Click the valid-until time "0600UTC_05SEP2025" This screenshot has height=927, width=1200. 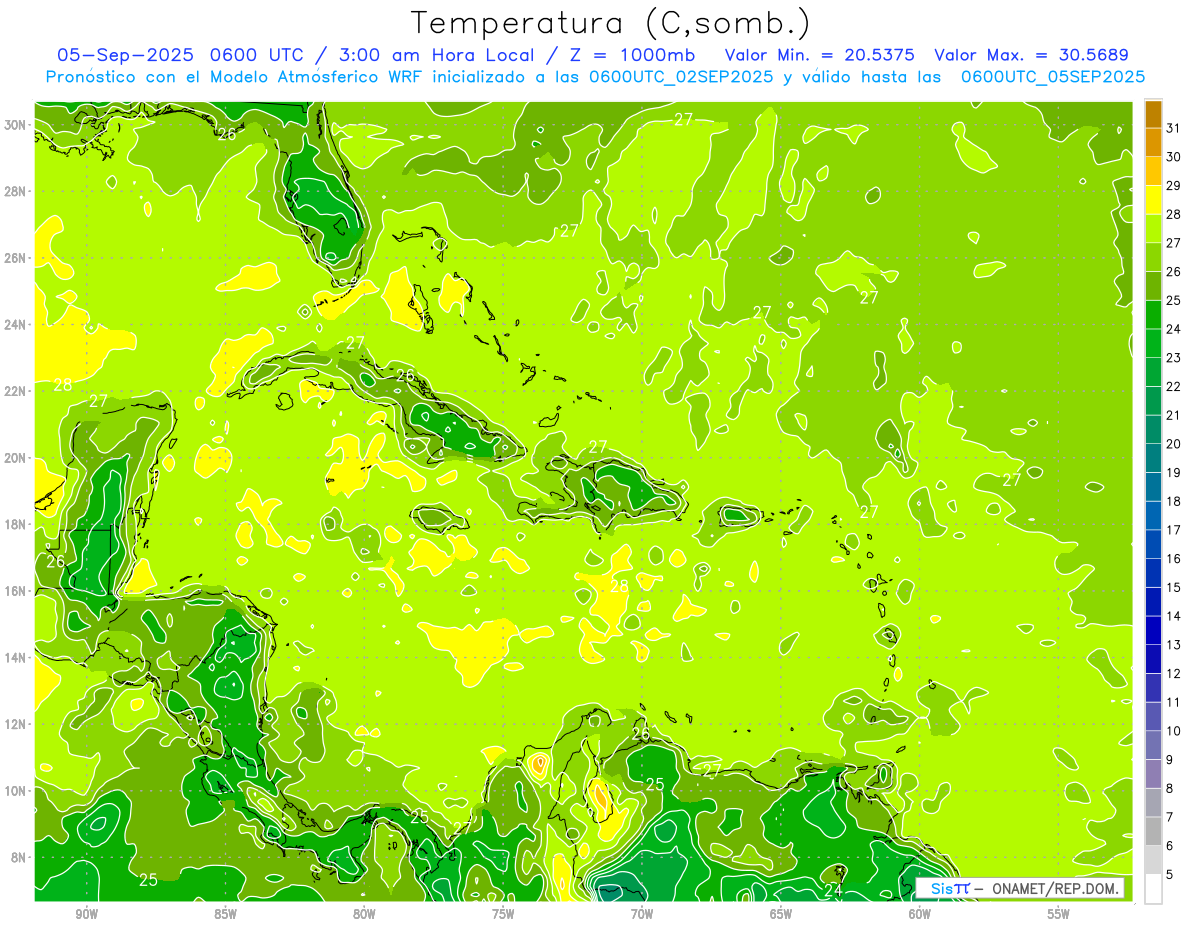(x=1053, y=77)
